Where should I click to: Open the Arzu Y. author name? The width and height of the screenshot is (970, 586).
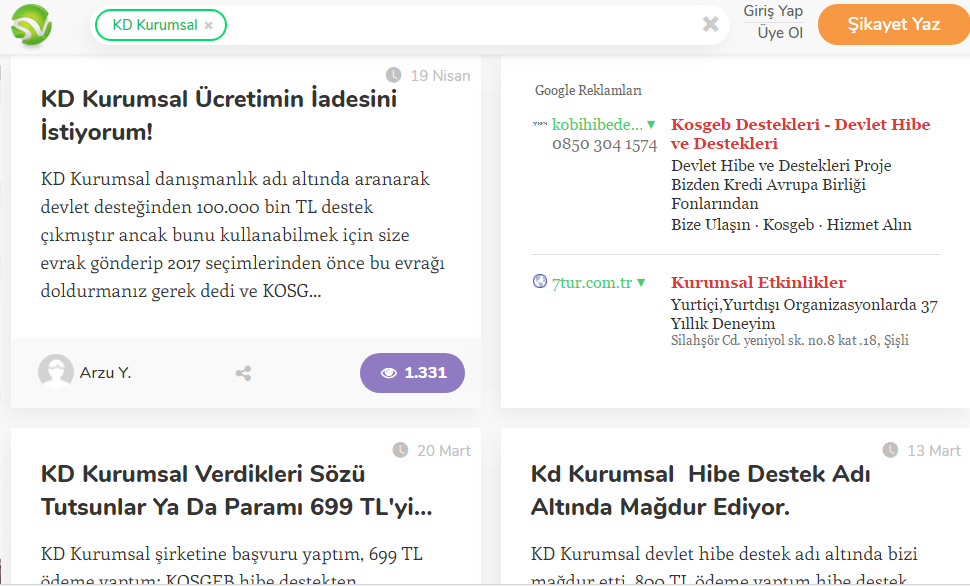(105, 373)
